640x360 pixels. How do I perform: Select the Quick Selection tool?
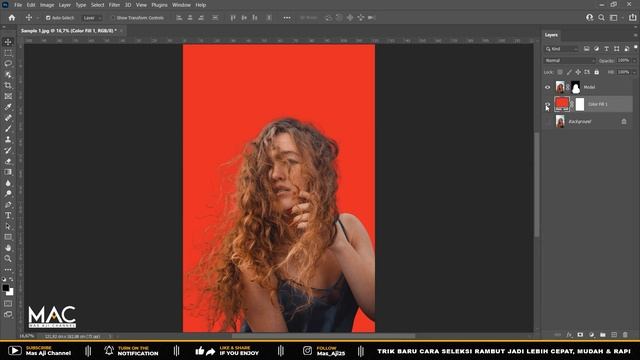(8, 75)
